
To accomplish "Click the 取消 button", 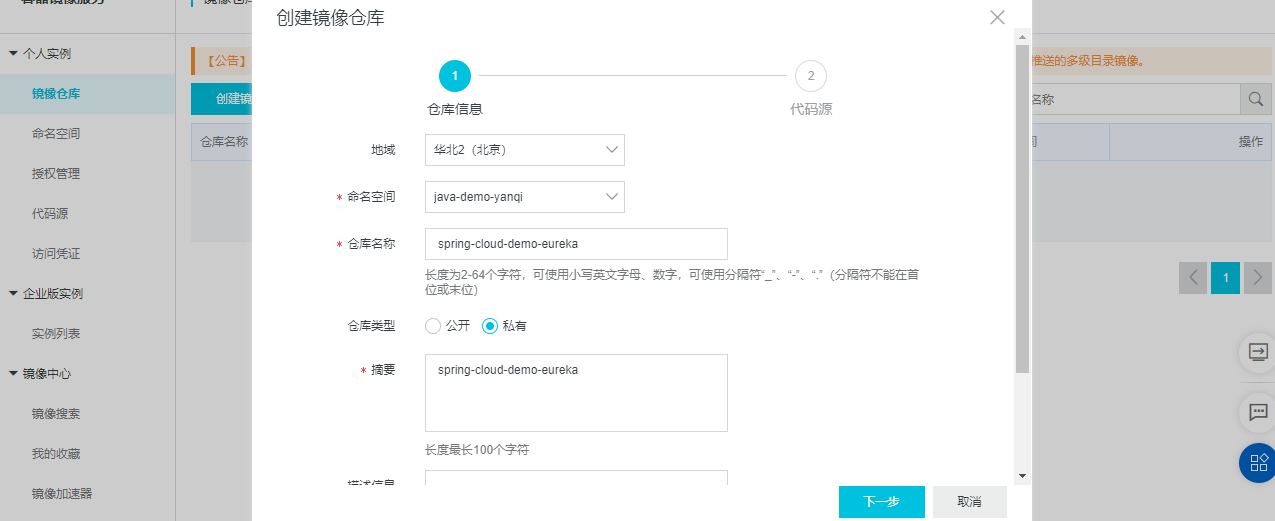I will click(969, 502).
